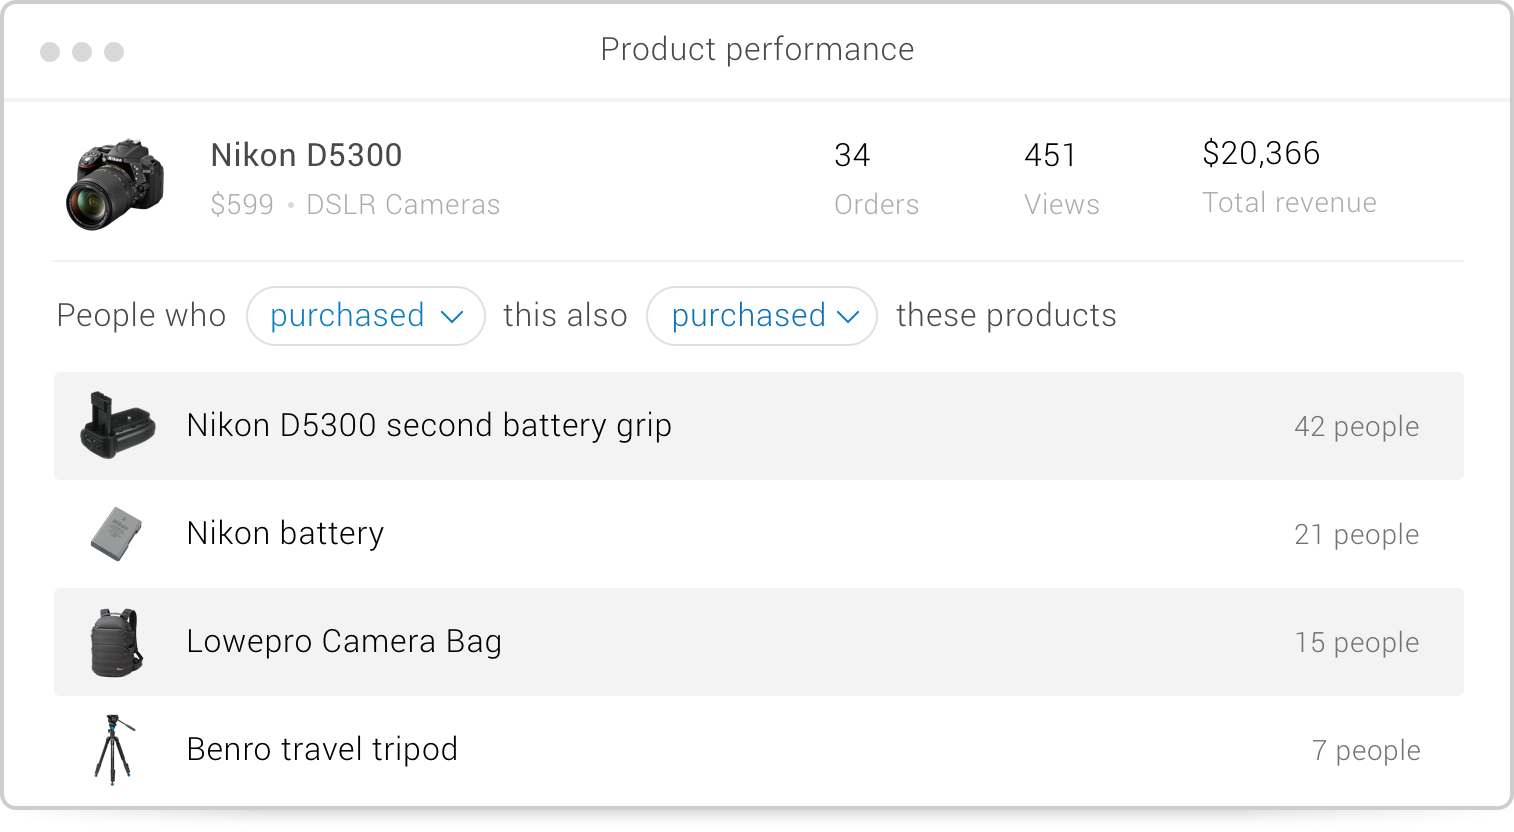Screen dimensions: 1514x832
Task: Open the Benro travel tripod item
Action: [x=759, y=750]
